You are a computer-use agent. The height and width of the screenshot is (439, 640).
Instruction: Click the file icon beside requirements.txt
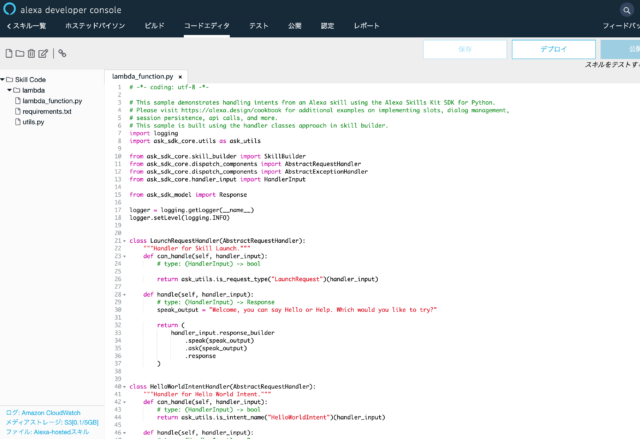click(x=18, y=111)
